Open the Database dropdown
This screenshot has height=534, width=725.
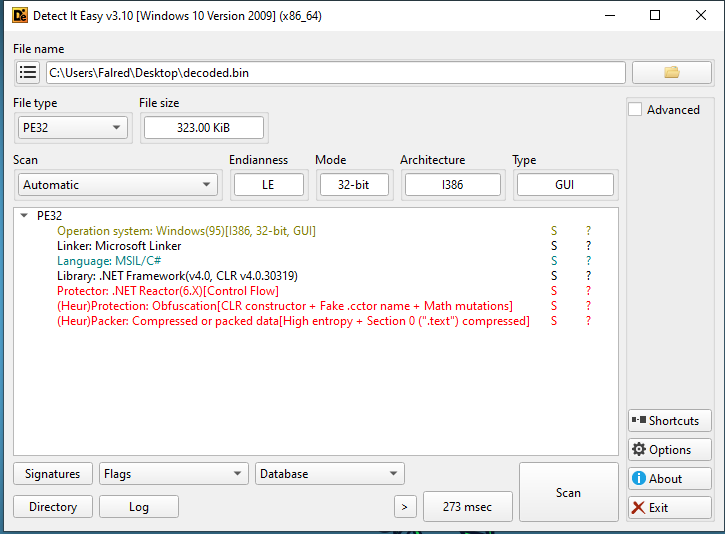[329, 474]
